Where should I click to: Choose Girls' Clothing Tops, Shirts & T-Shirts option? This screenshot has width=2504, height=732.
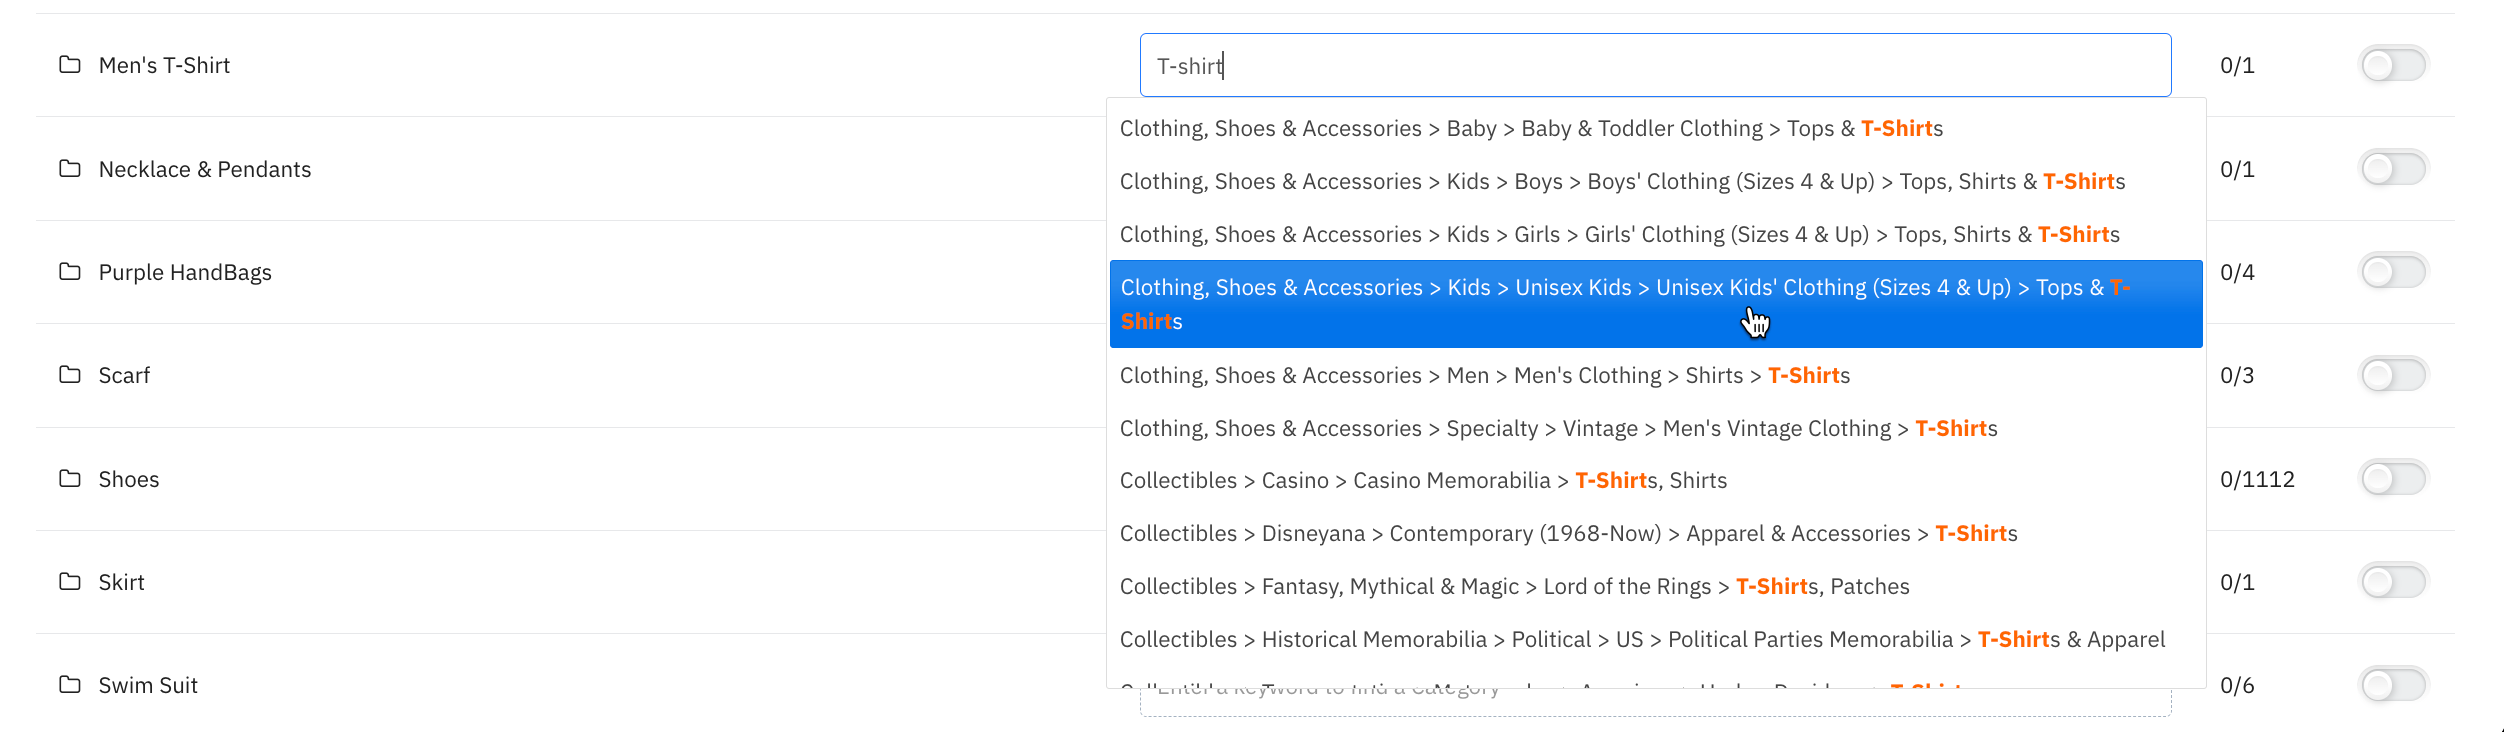click(x=1656, y=234)
